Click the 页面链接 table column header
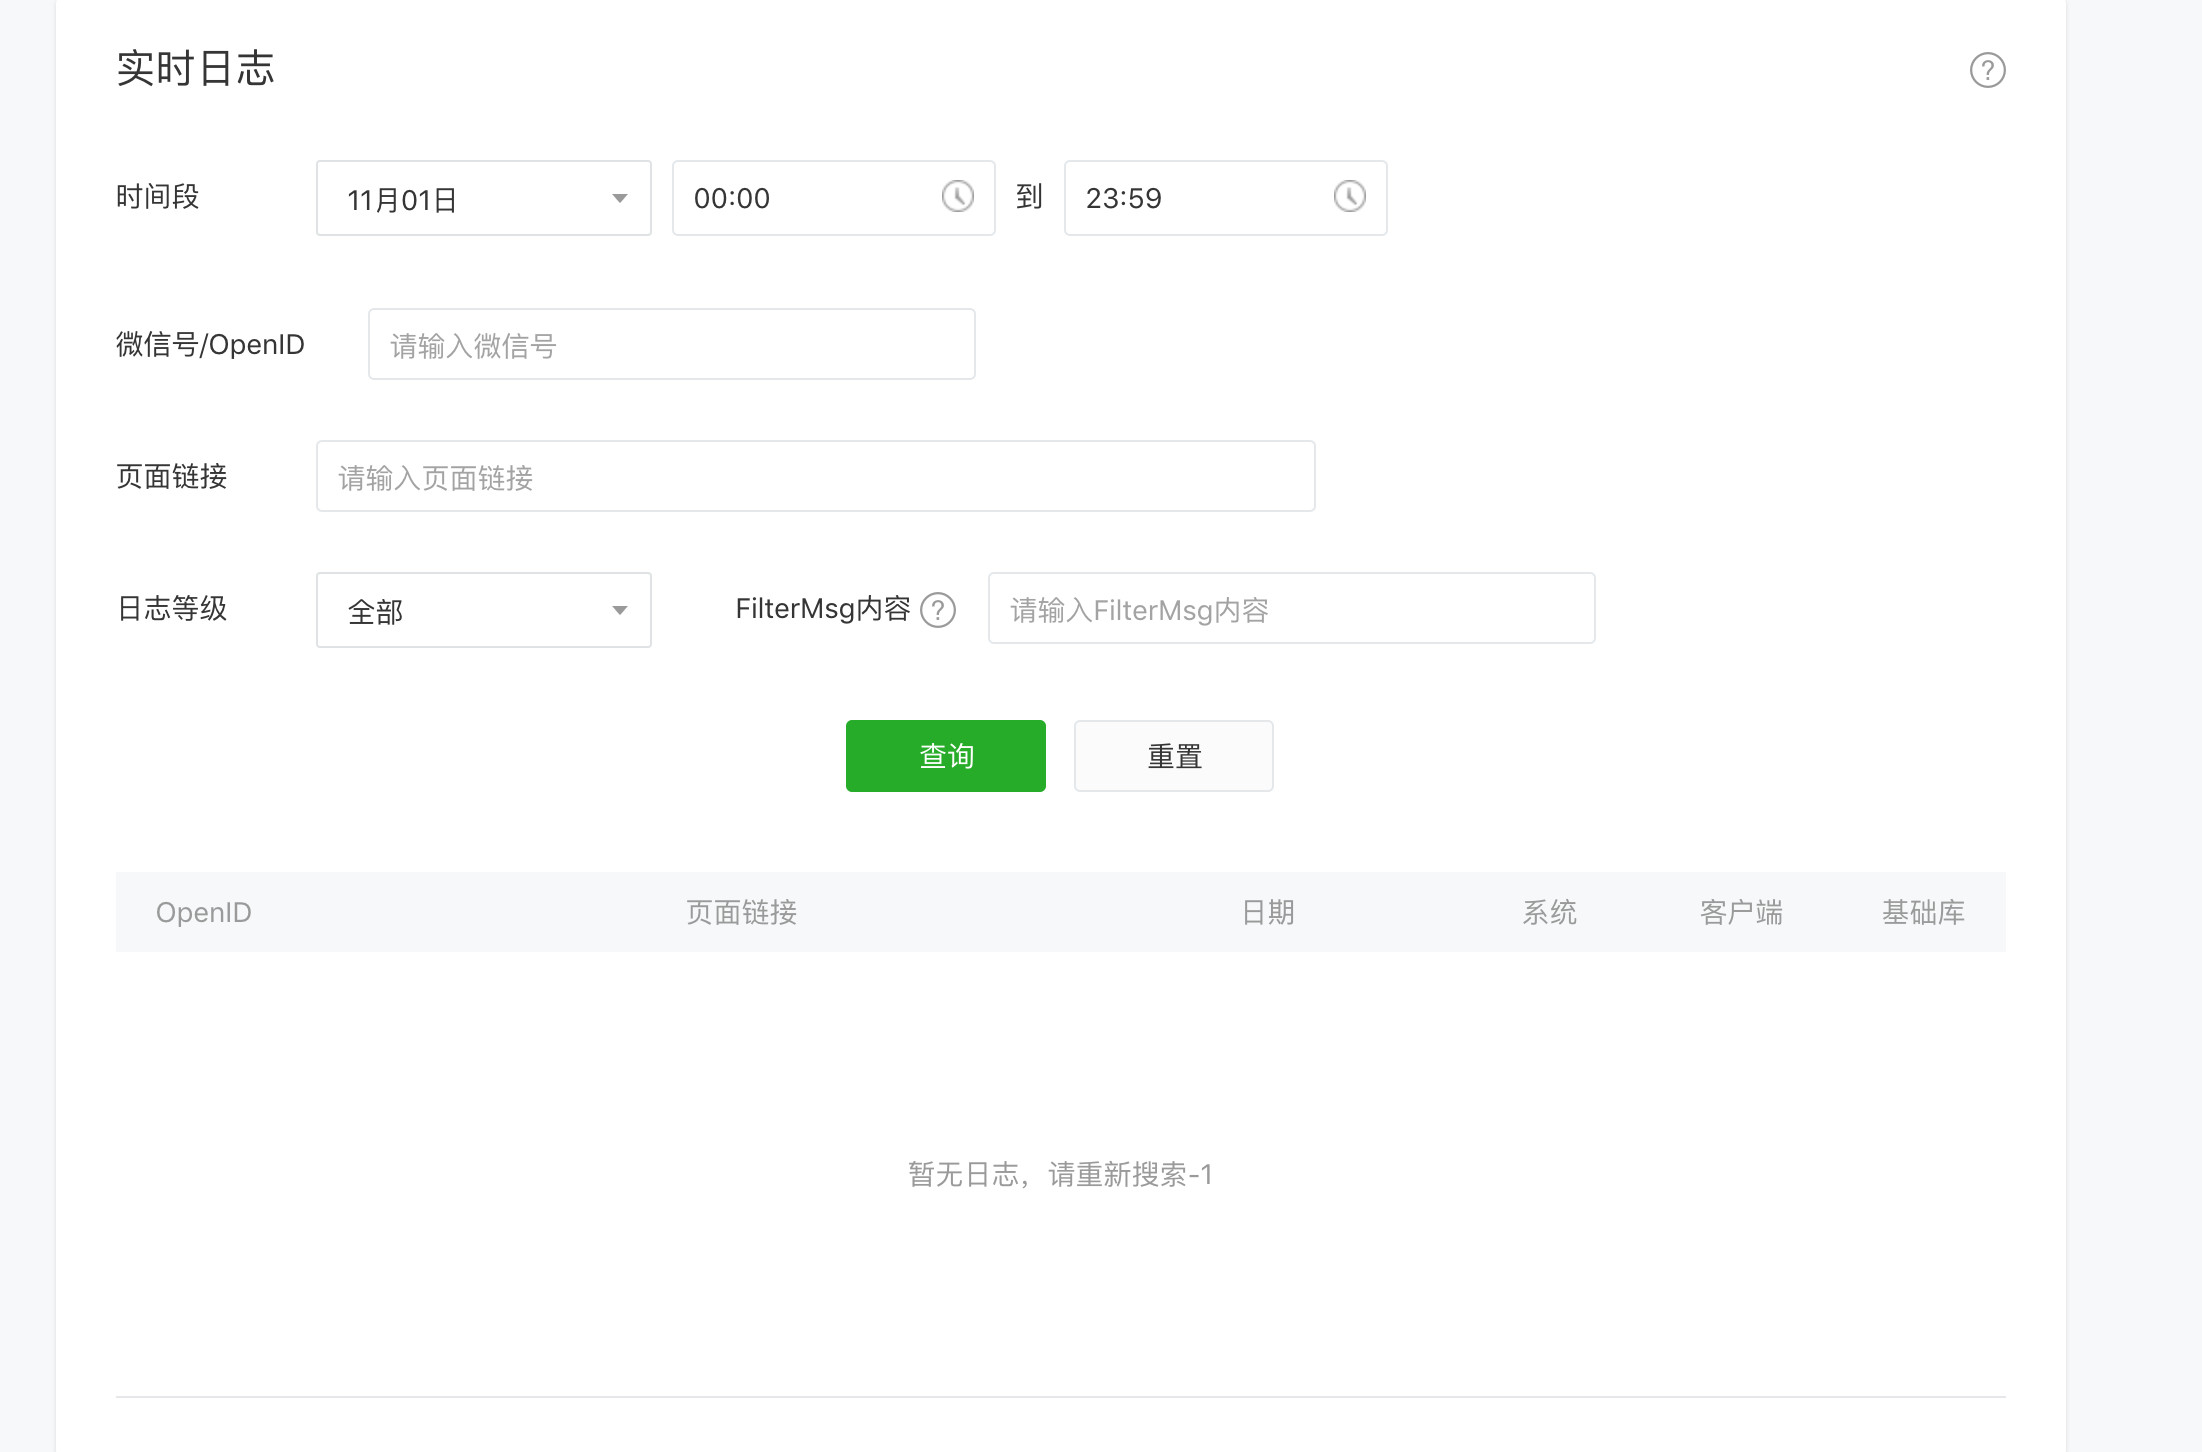Screen dimensions: 2202x1452 (741, 912)
